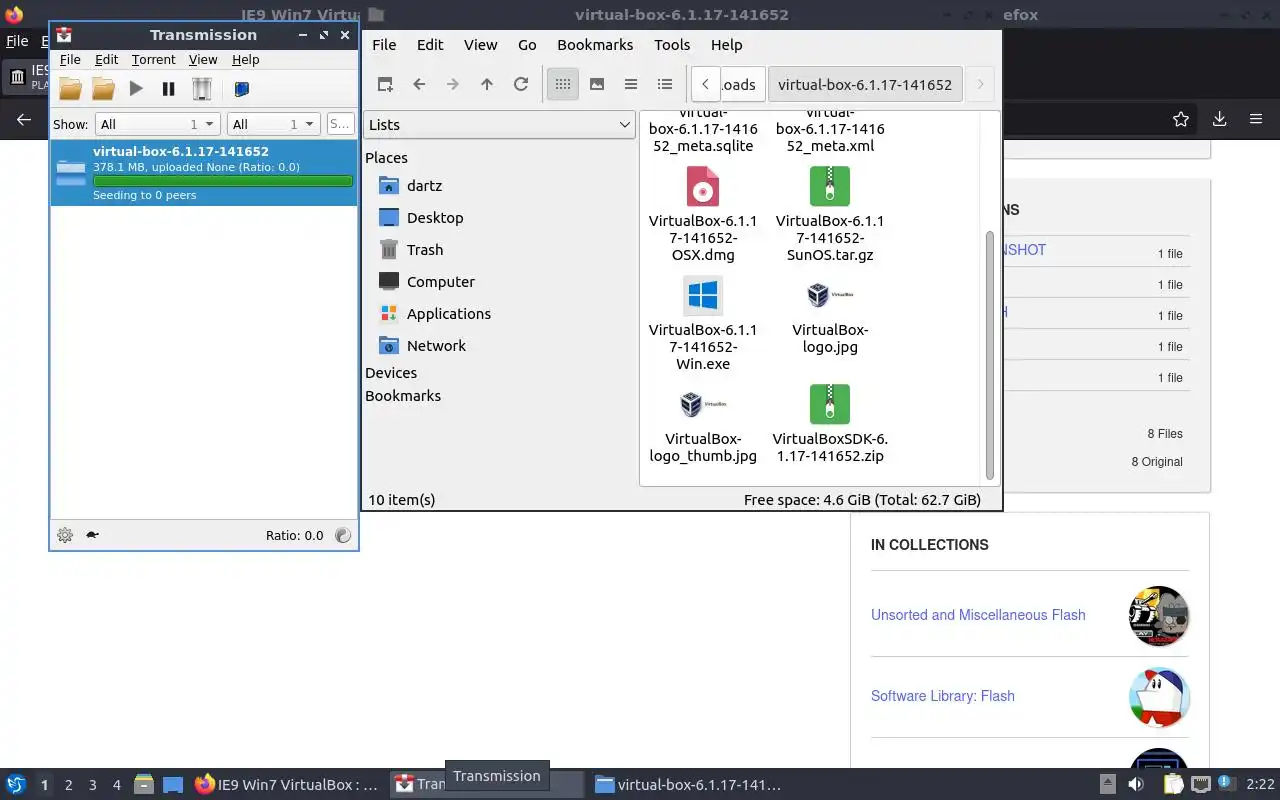This screenshot has width=1280, height=800.
Task: Select the virtual-box-6.1.17-141652 path button
Action: point(865,85)
